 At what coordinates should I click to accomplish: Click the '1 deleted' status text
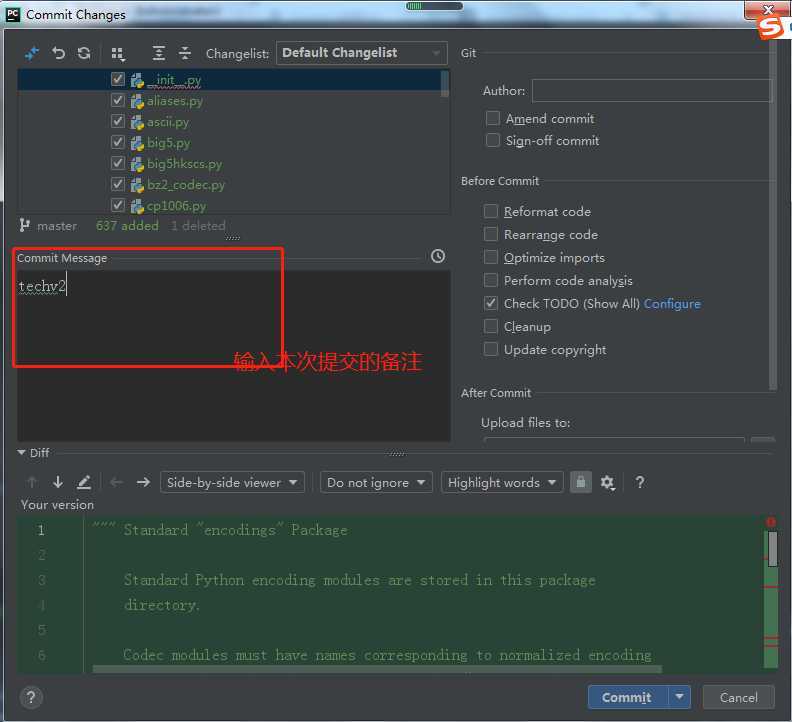click(x=198, y=225)
